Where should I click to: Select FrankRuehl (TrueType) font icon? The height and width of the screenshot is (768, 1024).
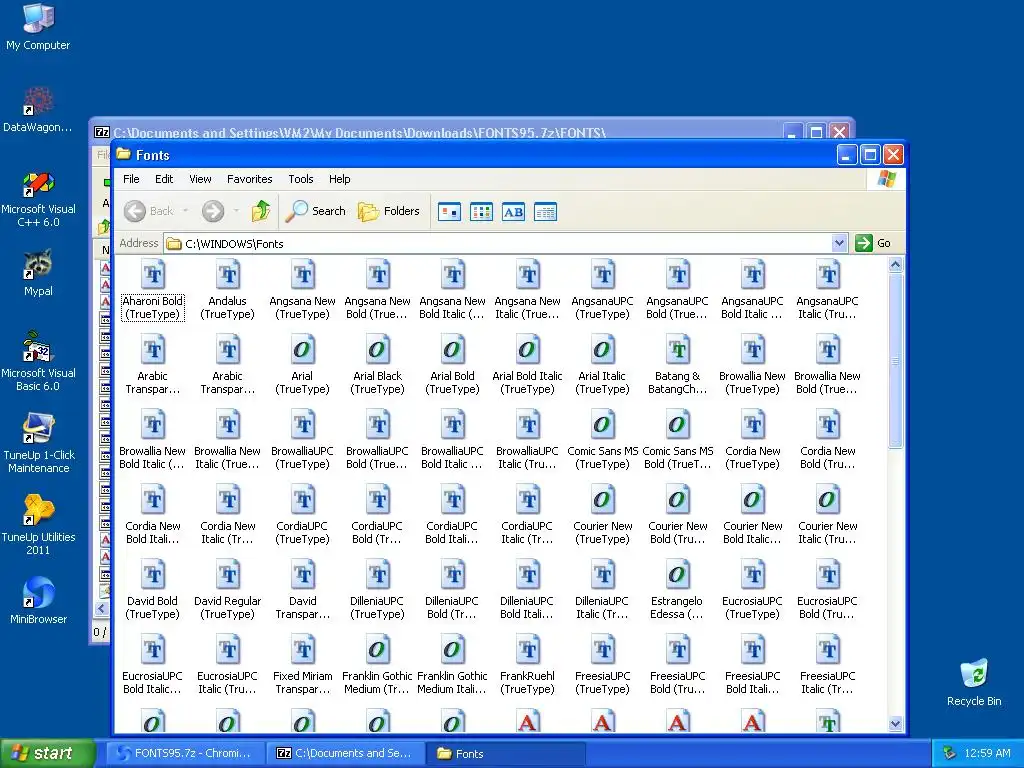pyautogui.click(x=528, y=650)
